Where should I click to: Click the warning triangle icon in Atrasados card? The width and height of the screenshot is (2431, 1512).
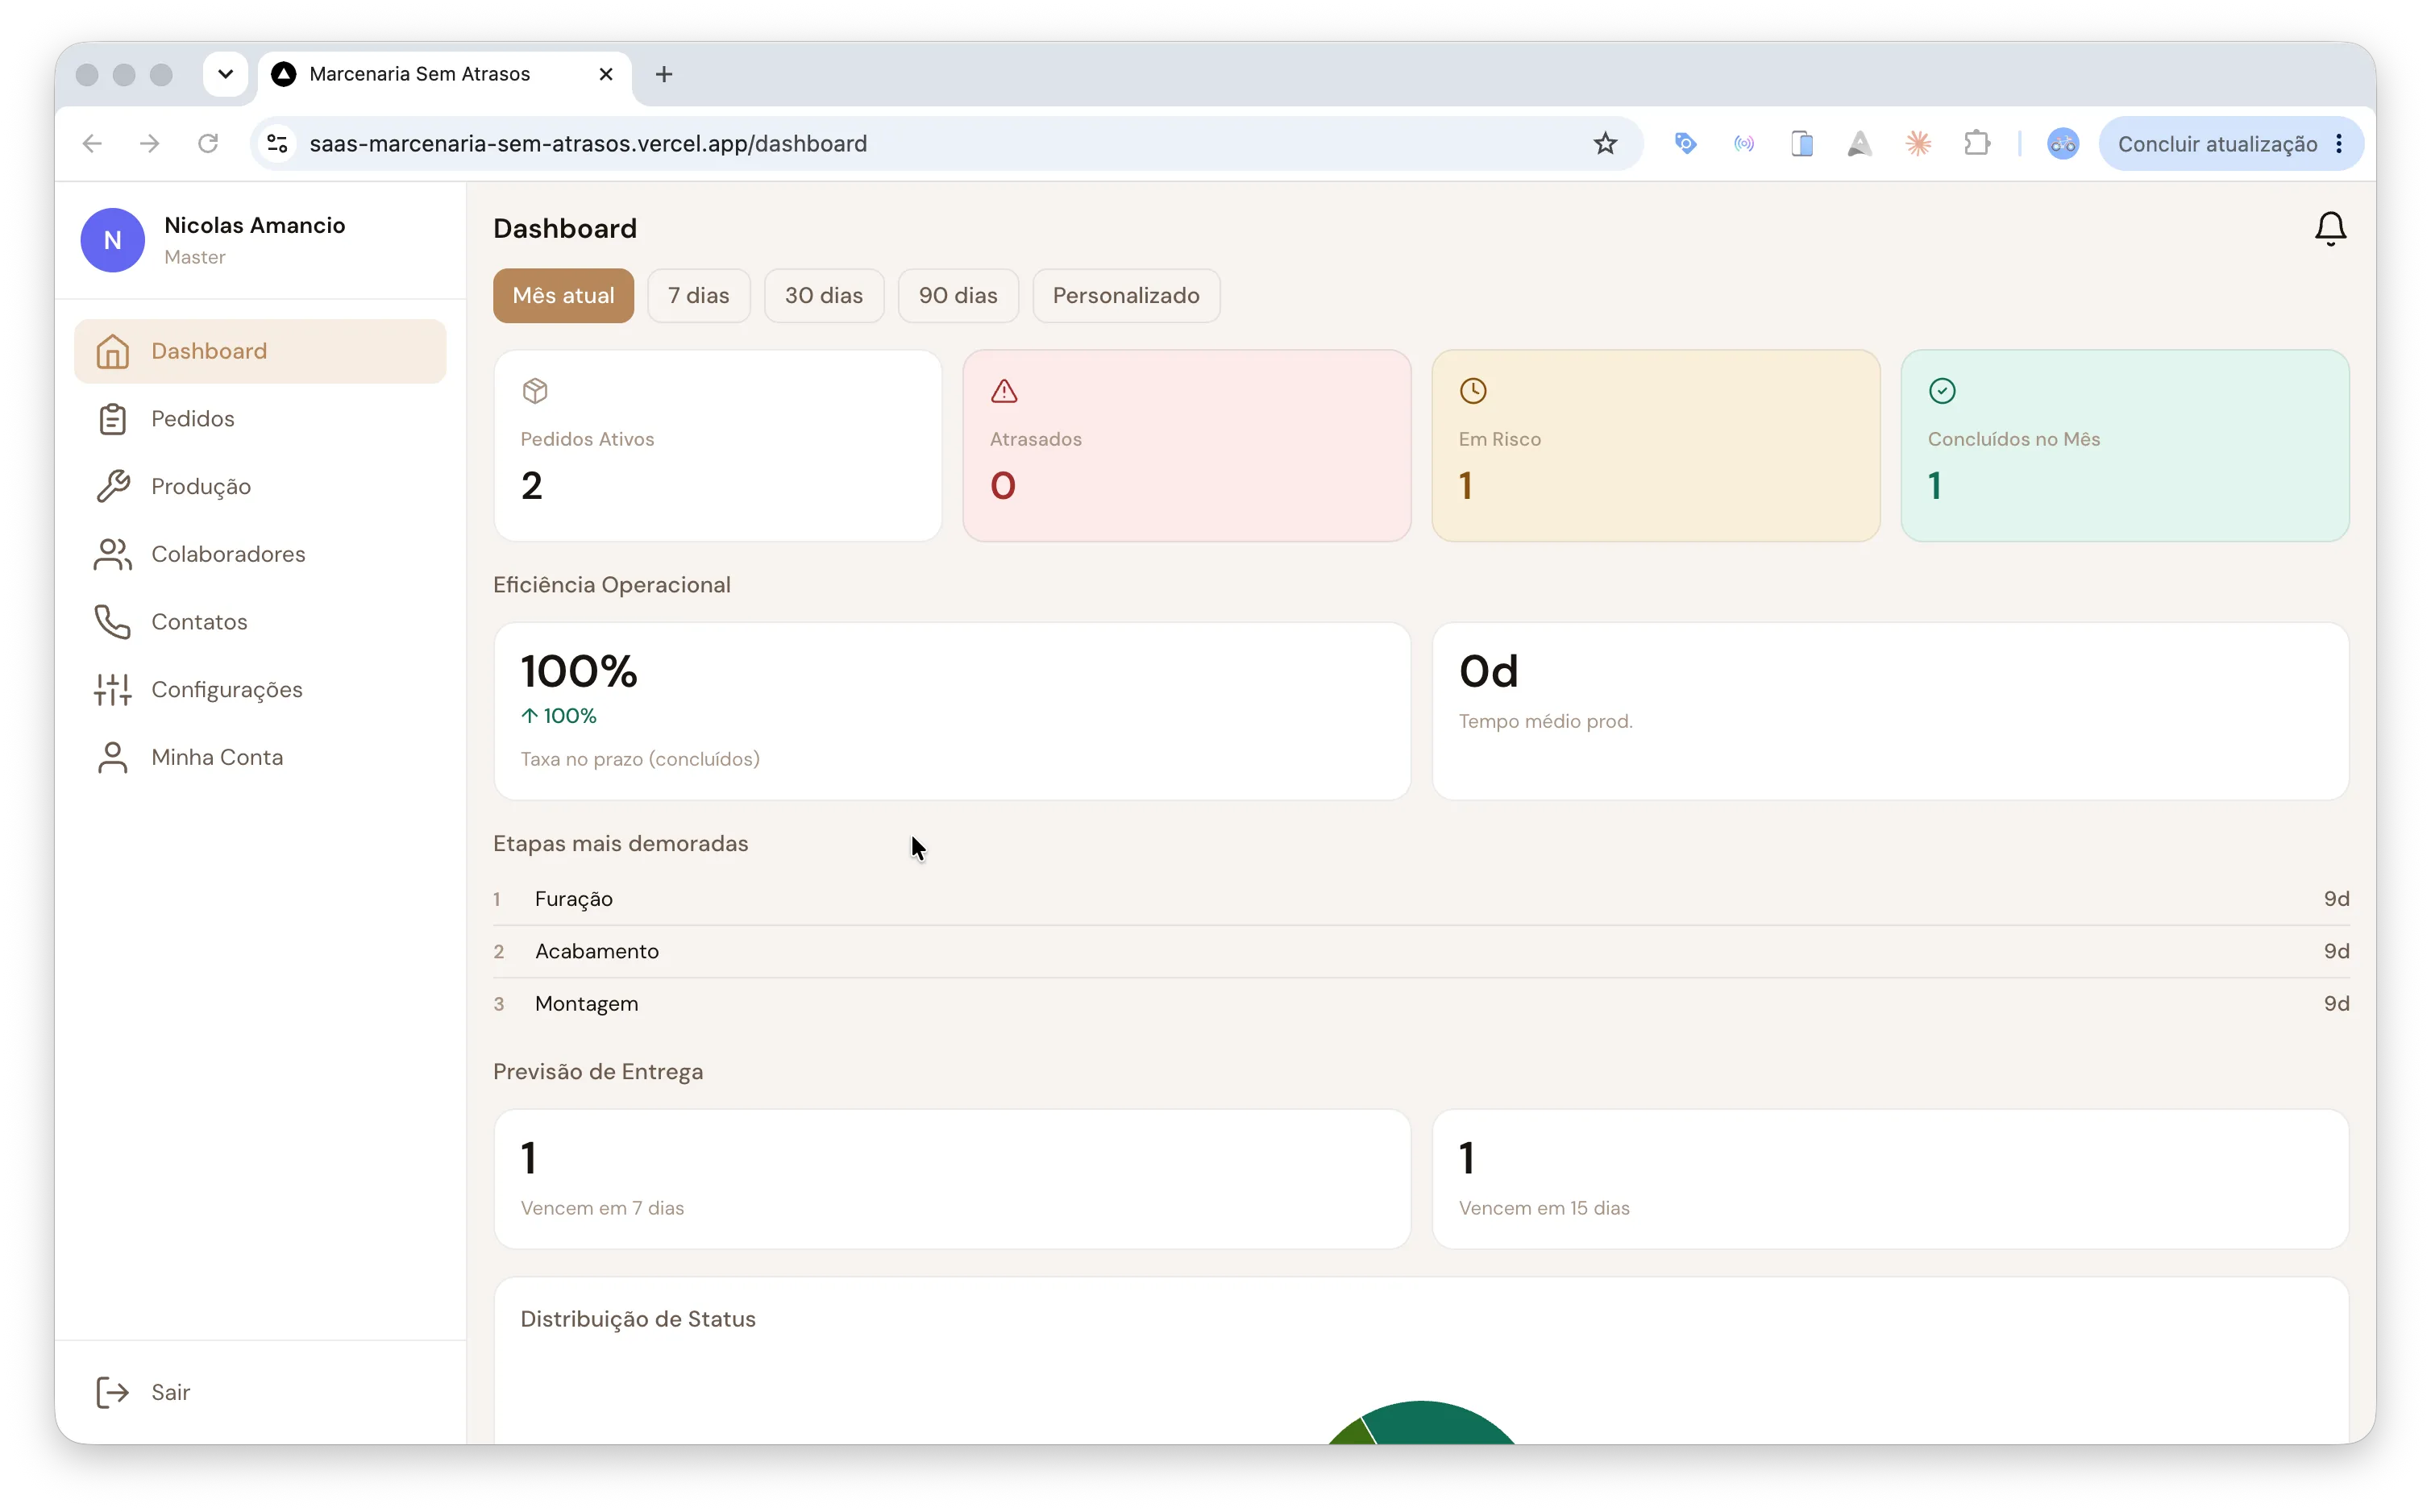tap(1004, 391)
